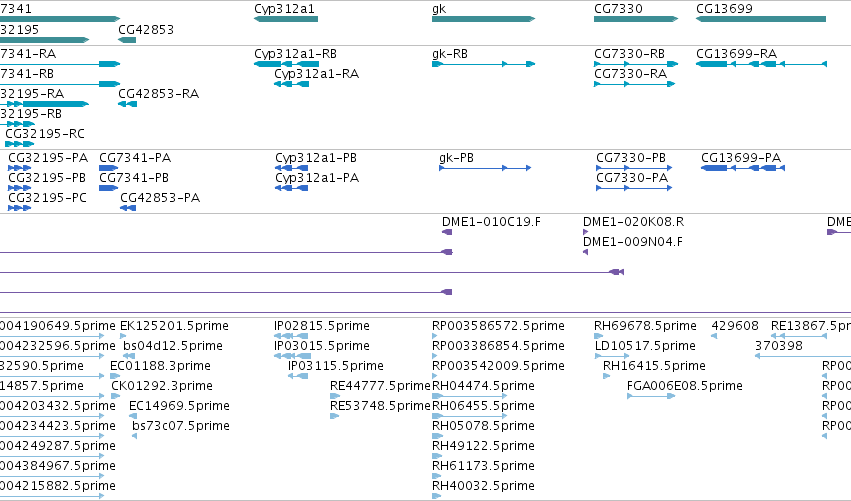Click the DME1-020K08.R marker

pyautogui.click(x=586, y=232)
